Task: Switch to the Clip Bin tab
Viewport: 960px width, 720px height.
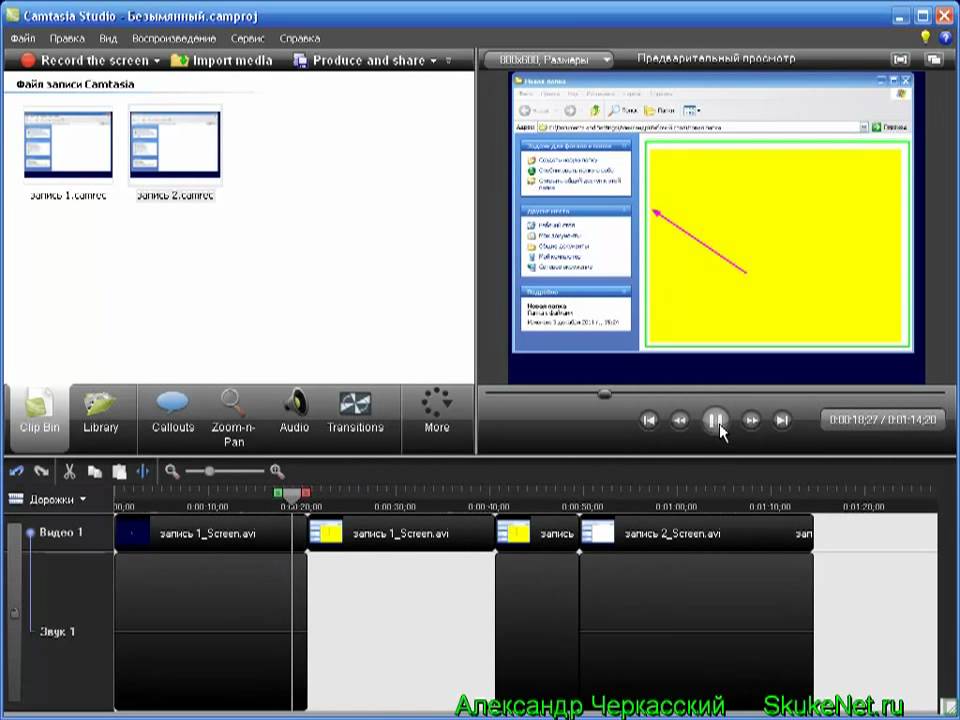Action: click(39, 419)
